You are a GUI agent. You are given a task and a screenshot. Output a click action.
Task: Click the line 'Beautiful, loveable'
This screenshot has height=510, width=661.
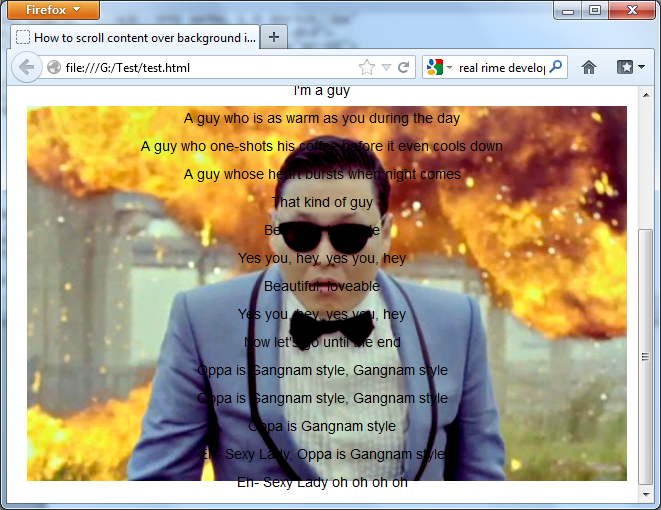(322, 286)
